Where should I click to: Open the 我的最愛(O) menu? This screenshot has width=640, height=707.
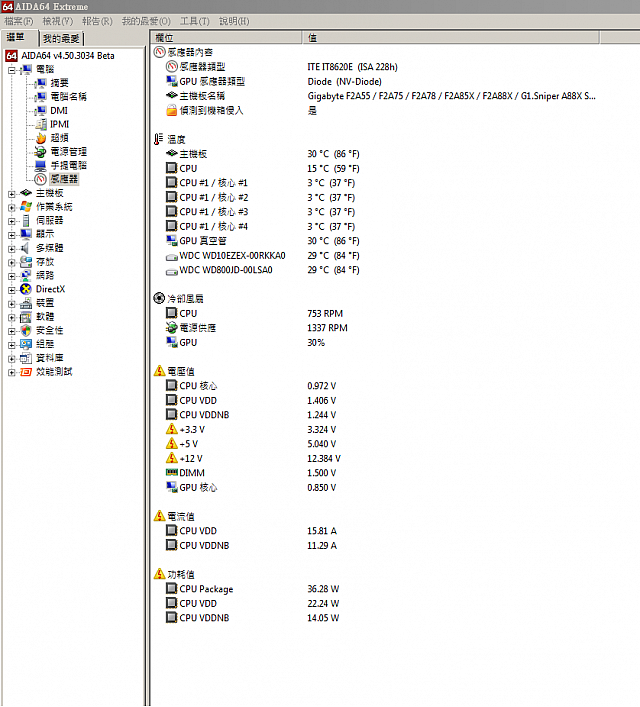[146, 21]
